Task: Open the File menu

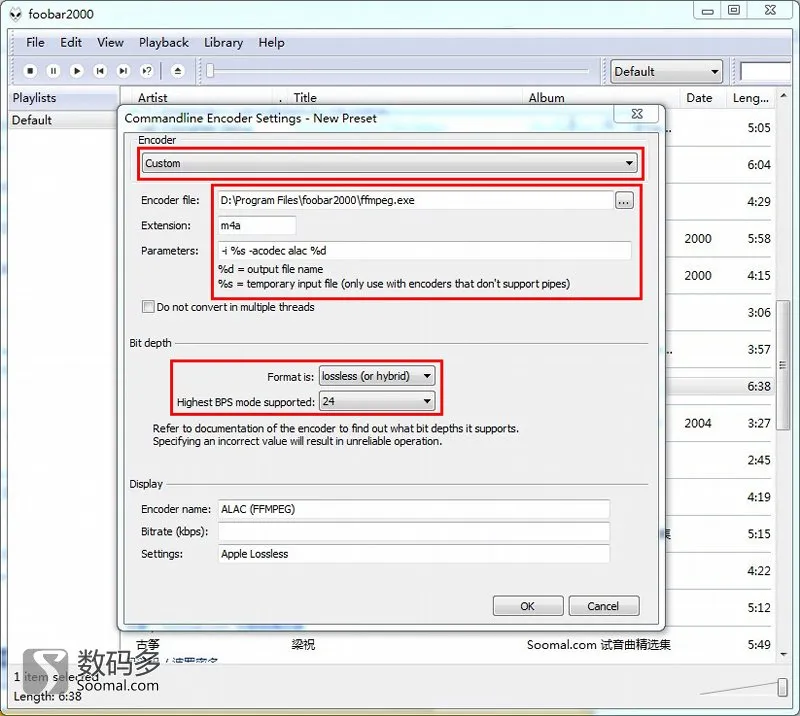Action: 35,42
